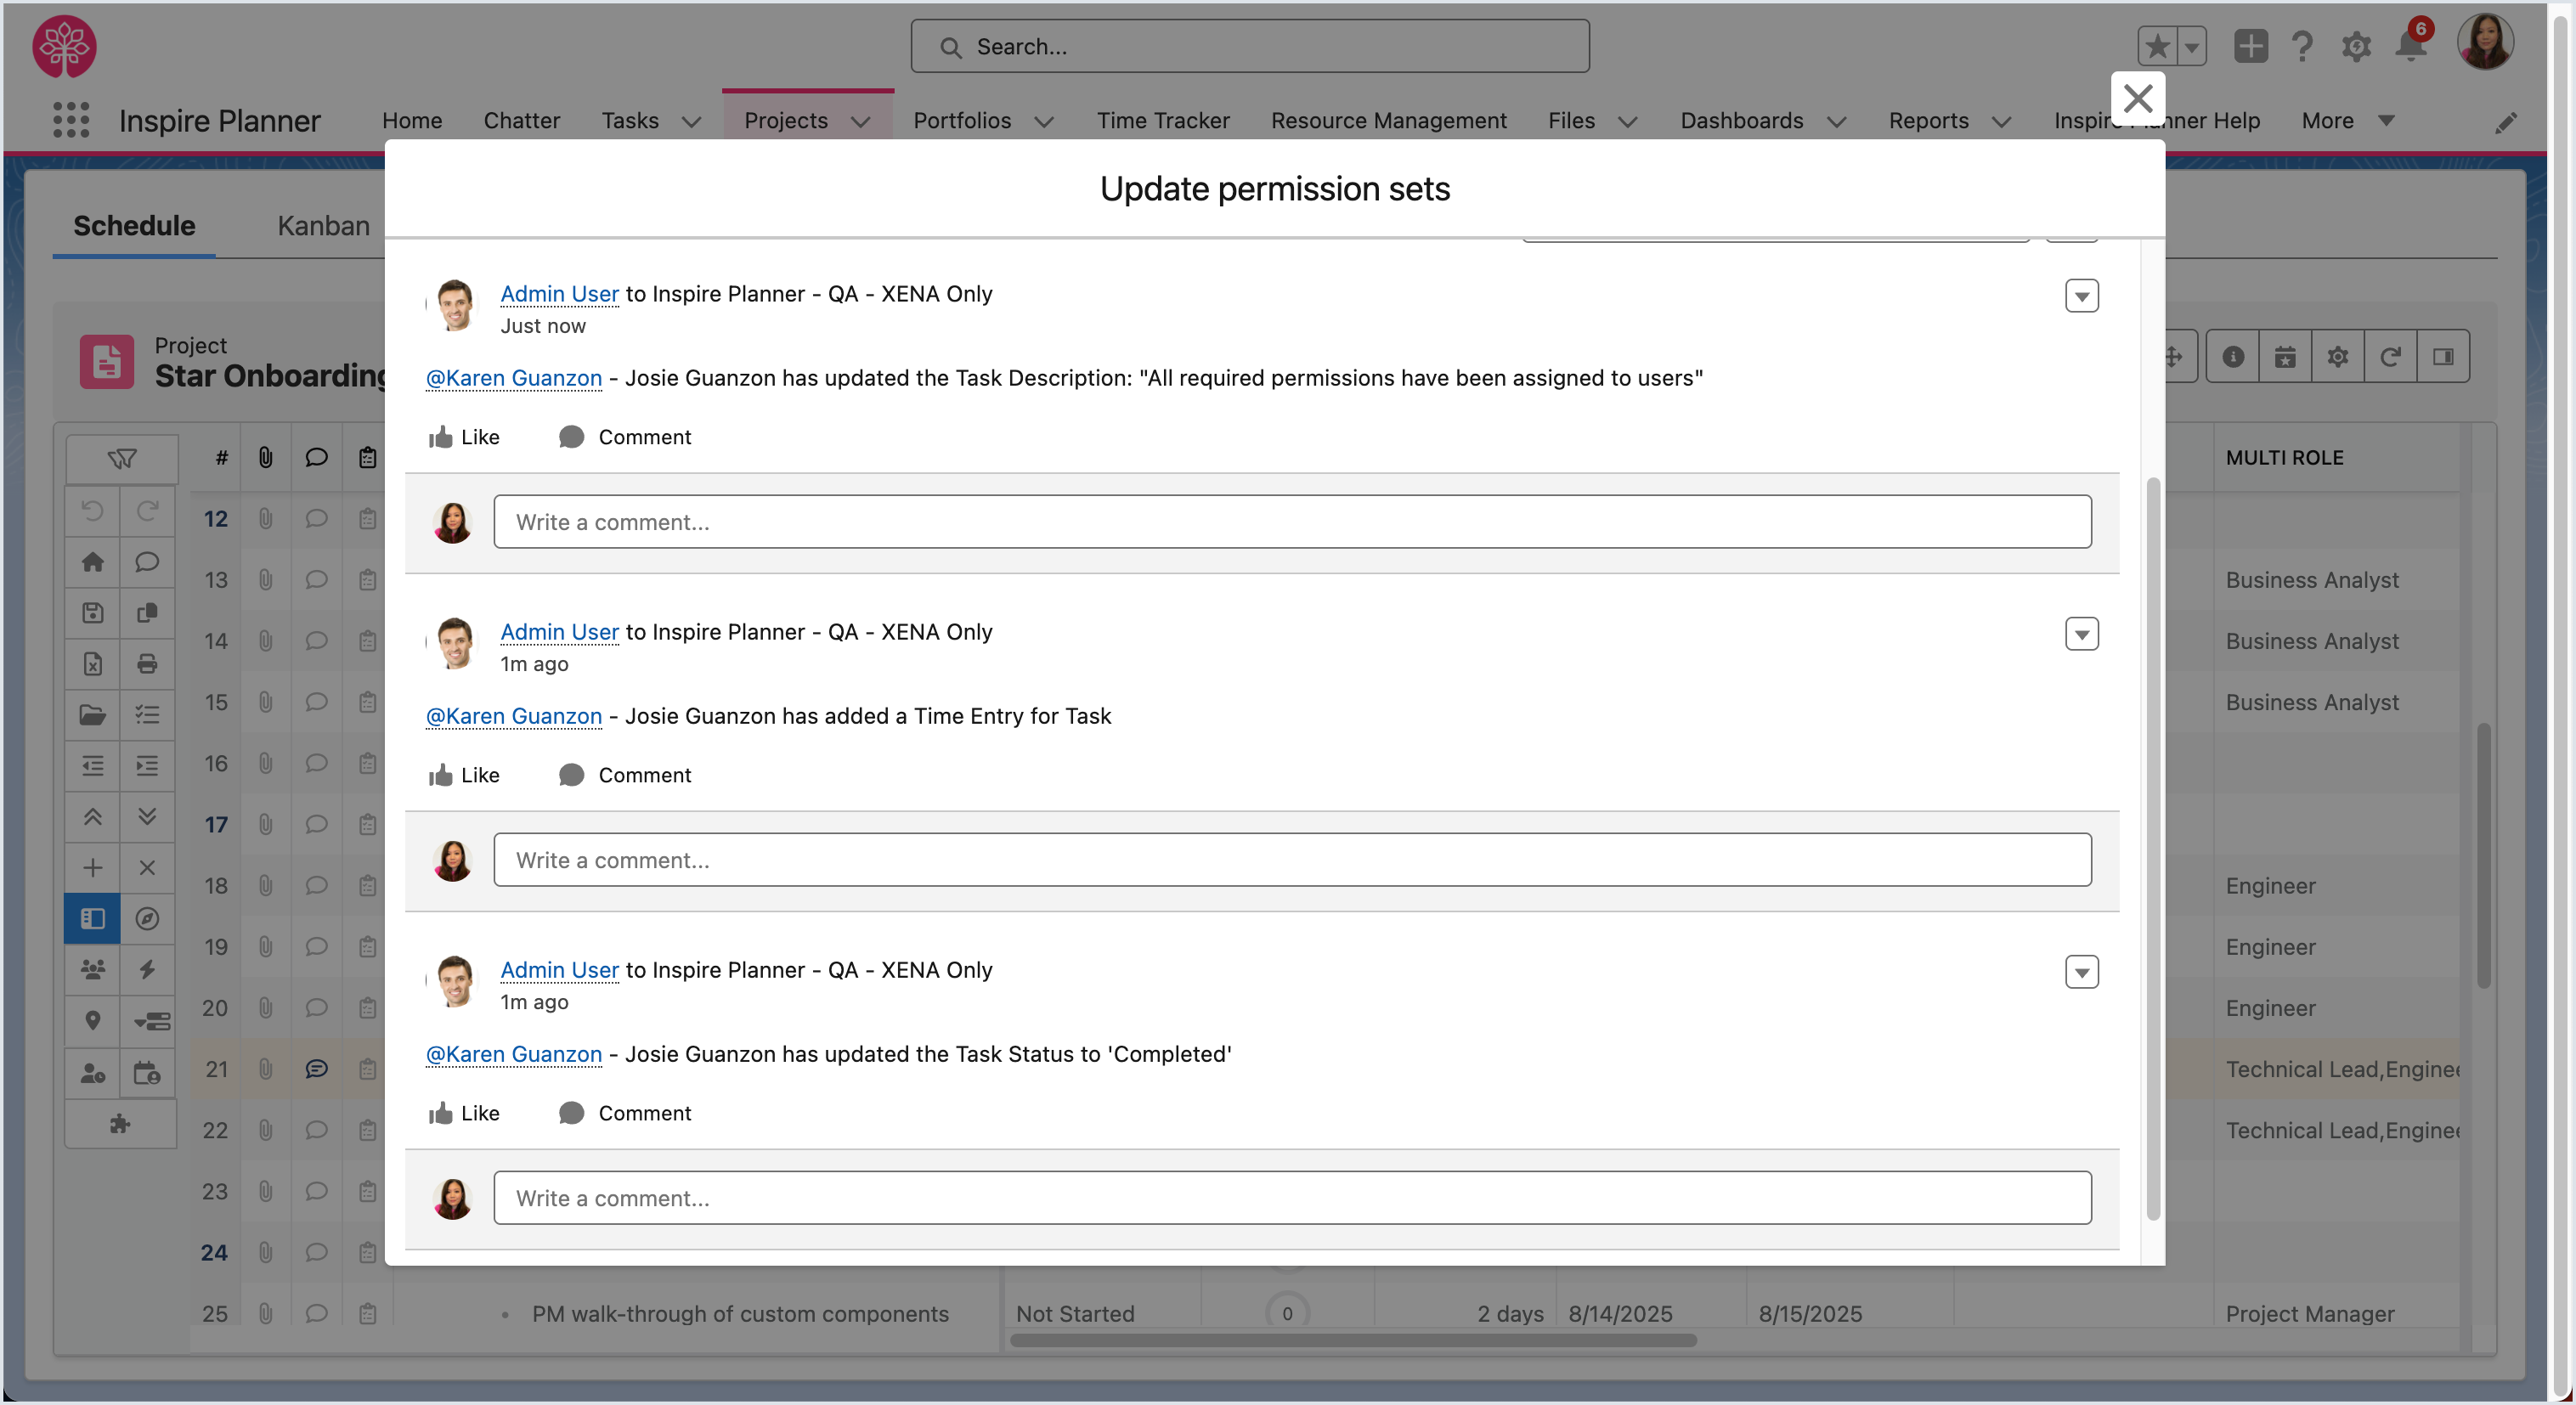2576x1405 pixels.
Task: Open @Karen Guanzon mention in Time Entry post
Action: (x=514, y=716)
